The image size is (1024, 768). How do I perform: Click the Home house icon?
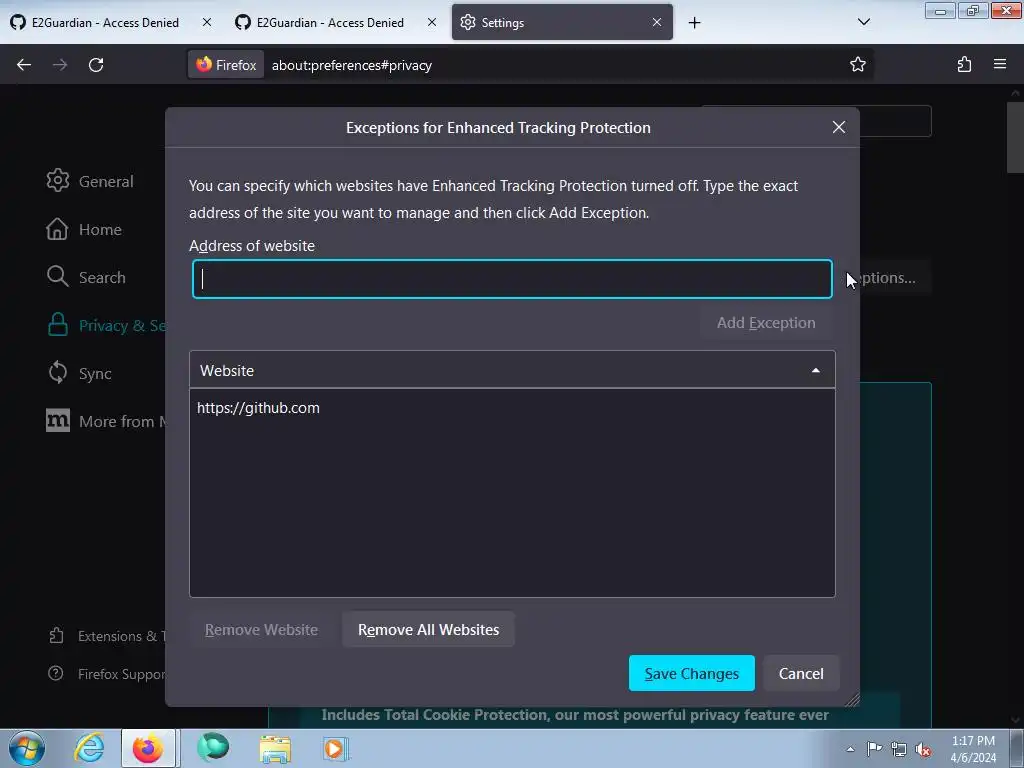pyautogui.click(x=57, y=229)
